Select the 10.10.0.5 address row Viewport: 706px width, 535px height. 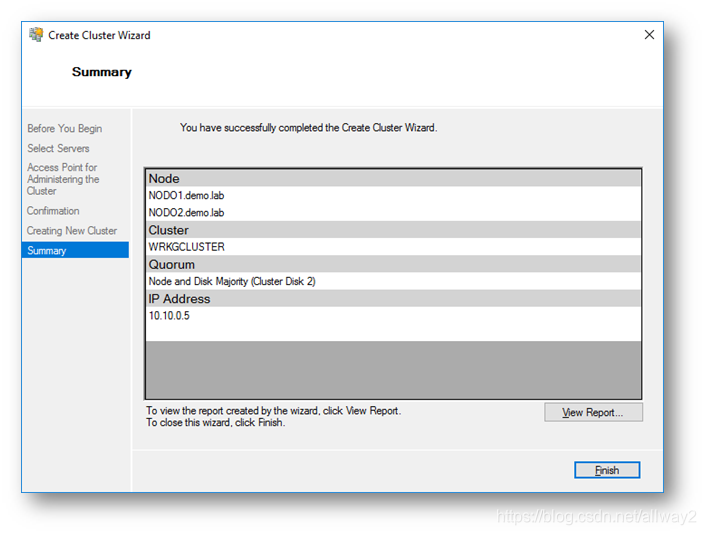(394, 315)
